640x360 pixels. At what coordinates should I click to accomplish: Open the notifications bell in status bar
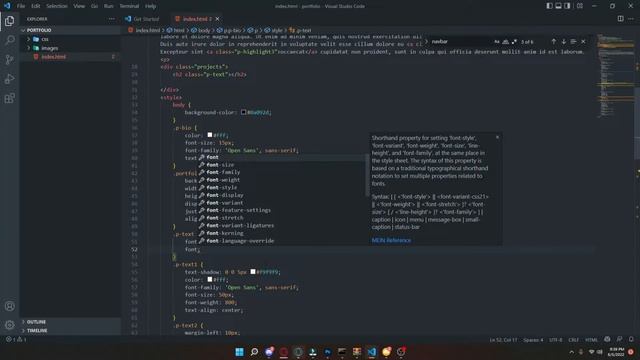pyautogui.click(x=631, y=339)
